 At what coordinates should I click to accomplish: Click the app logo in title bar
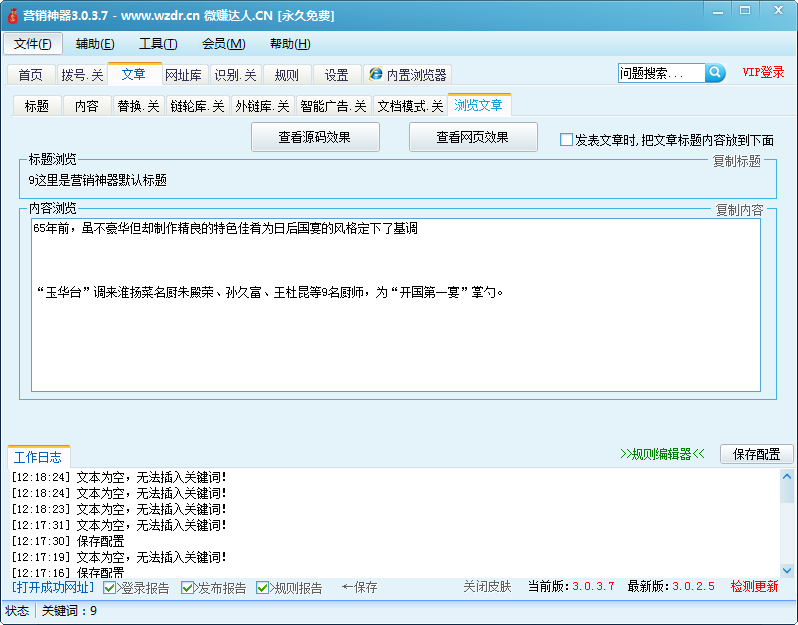[x=11, y=15]
